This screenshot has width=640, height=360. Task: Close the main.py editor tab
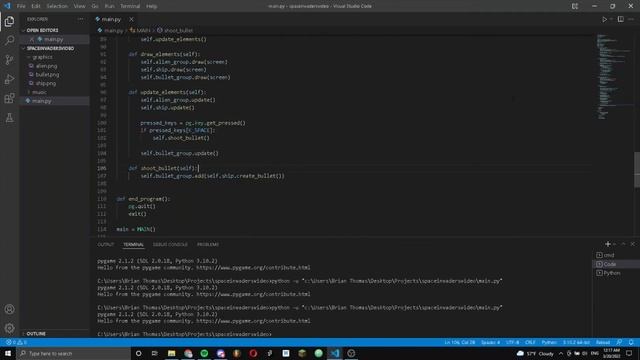(131, 19)
